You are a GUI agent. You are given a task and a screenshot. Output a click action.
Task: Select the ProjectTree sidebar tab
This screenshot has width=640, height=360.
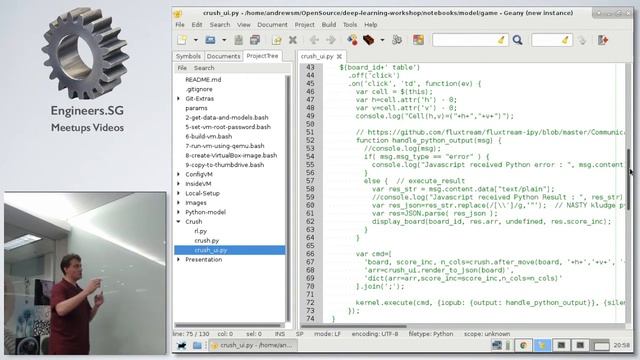[262, 56]
